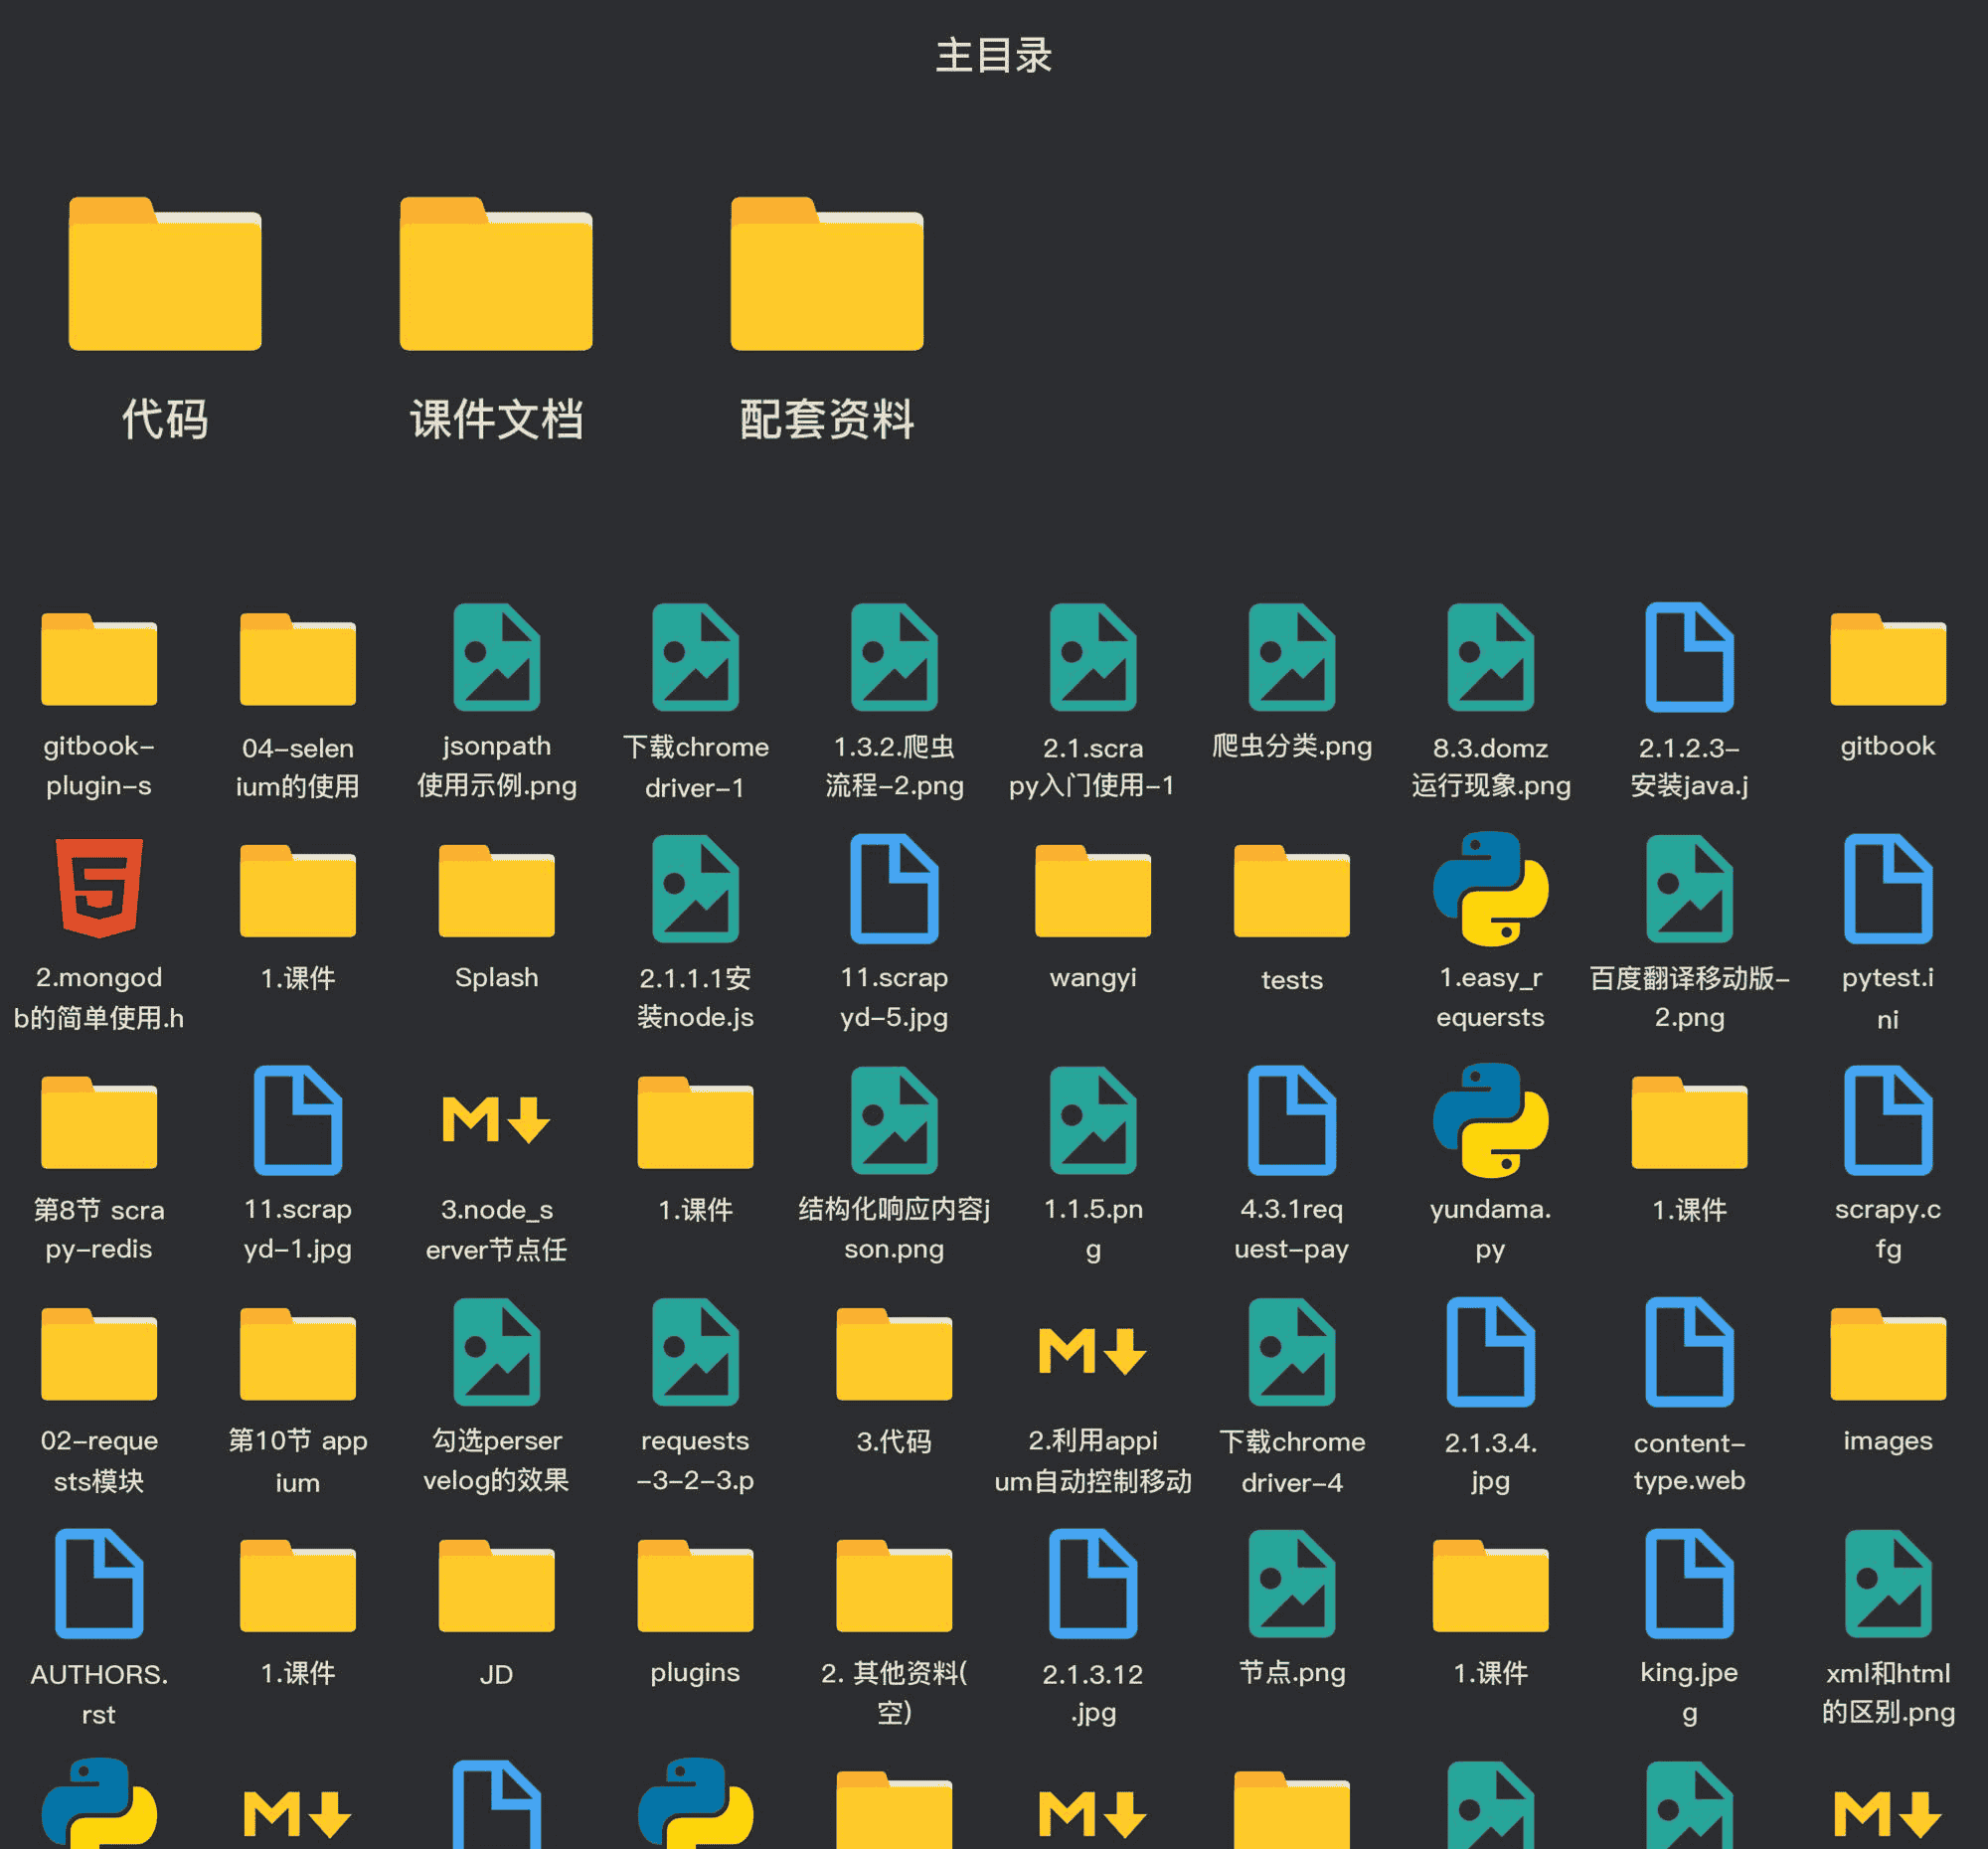Open the yundama.py Python file
Image resolution: width=1988 pixels, height=1849 pixels.
point(1490,1121)
